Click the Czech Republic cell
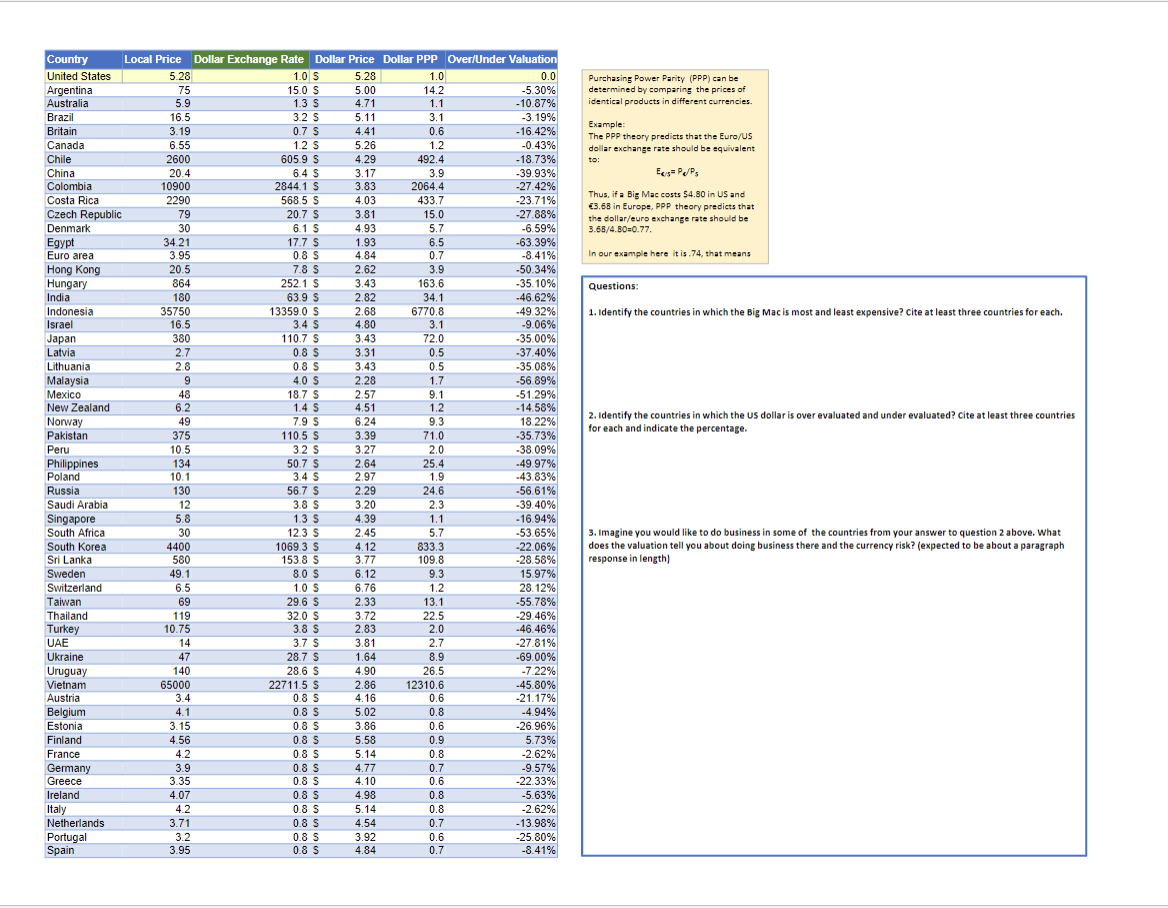 pyautogui.click(x=83, y=215)
